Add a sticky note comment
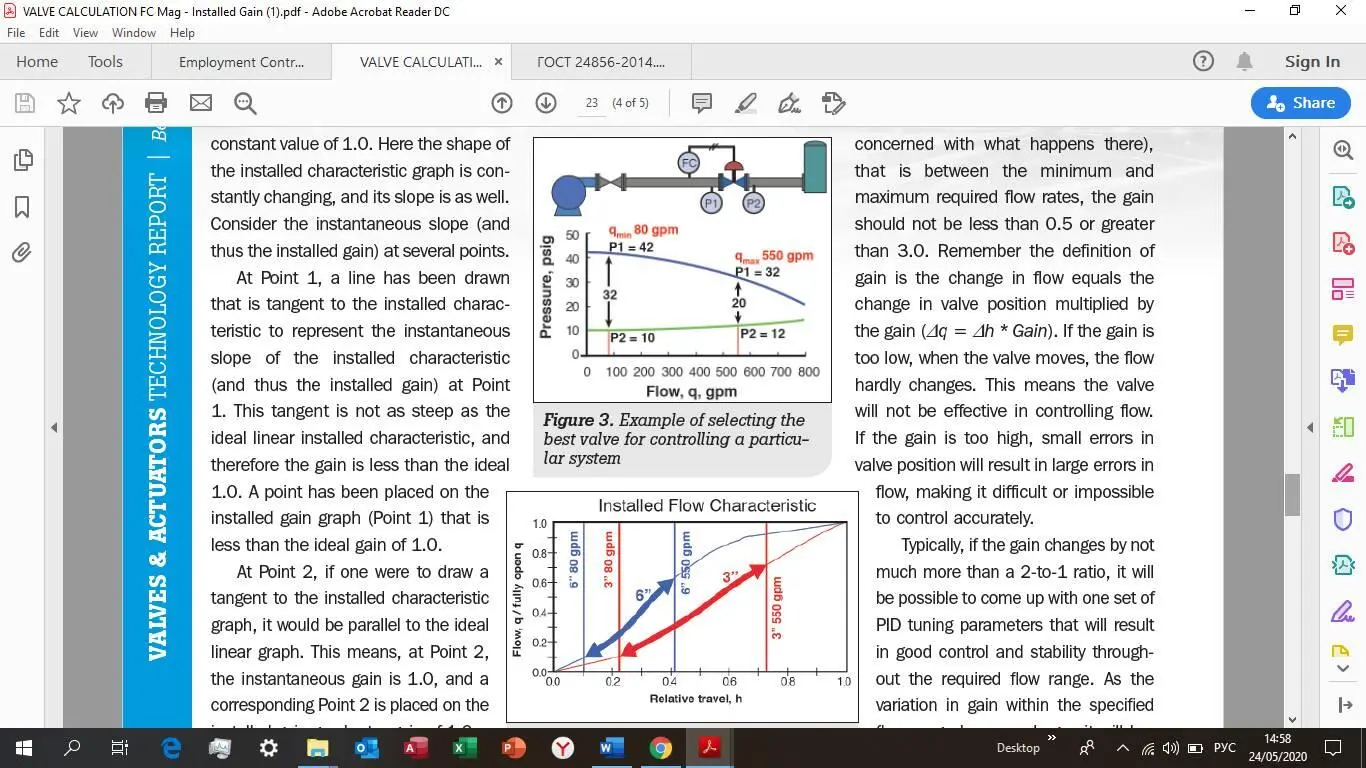Screen dimensions: 1366x768 click(x=702, y=103)
